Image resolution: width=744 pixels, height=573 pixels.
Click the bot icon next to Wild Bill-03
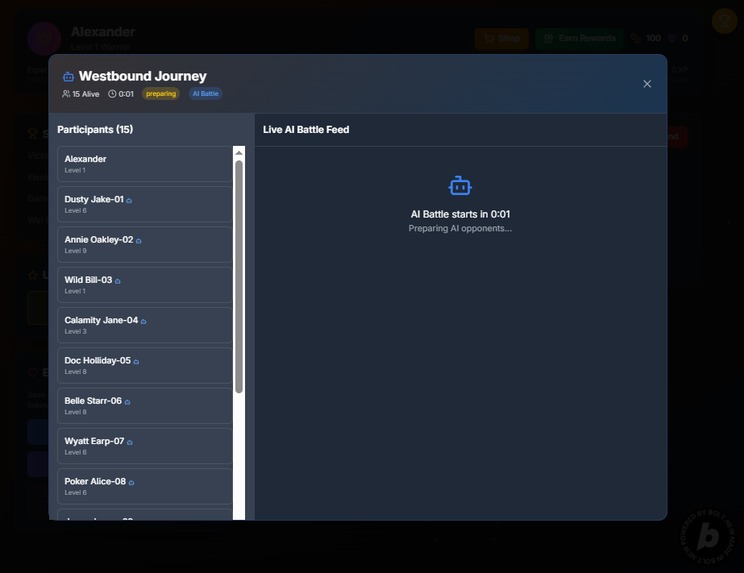[x=118, y=281]
